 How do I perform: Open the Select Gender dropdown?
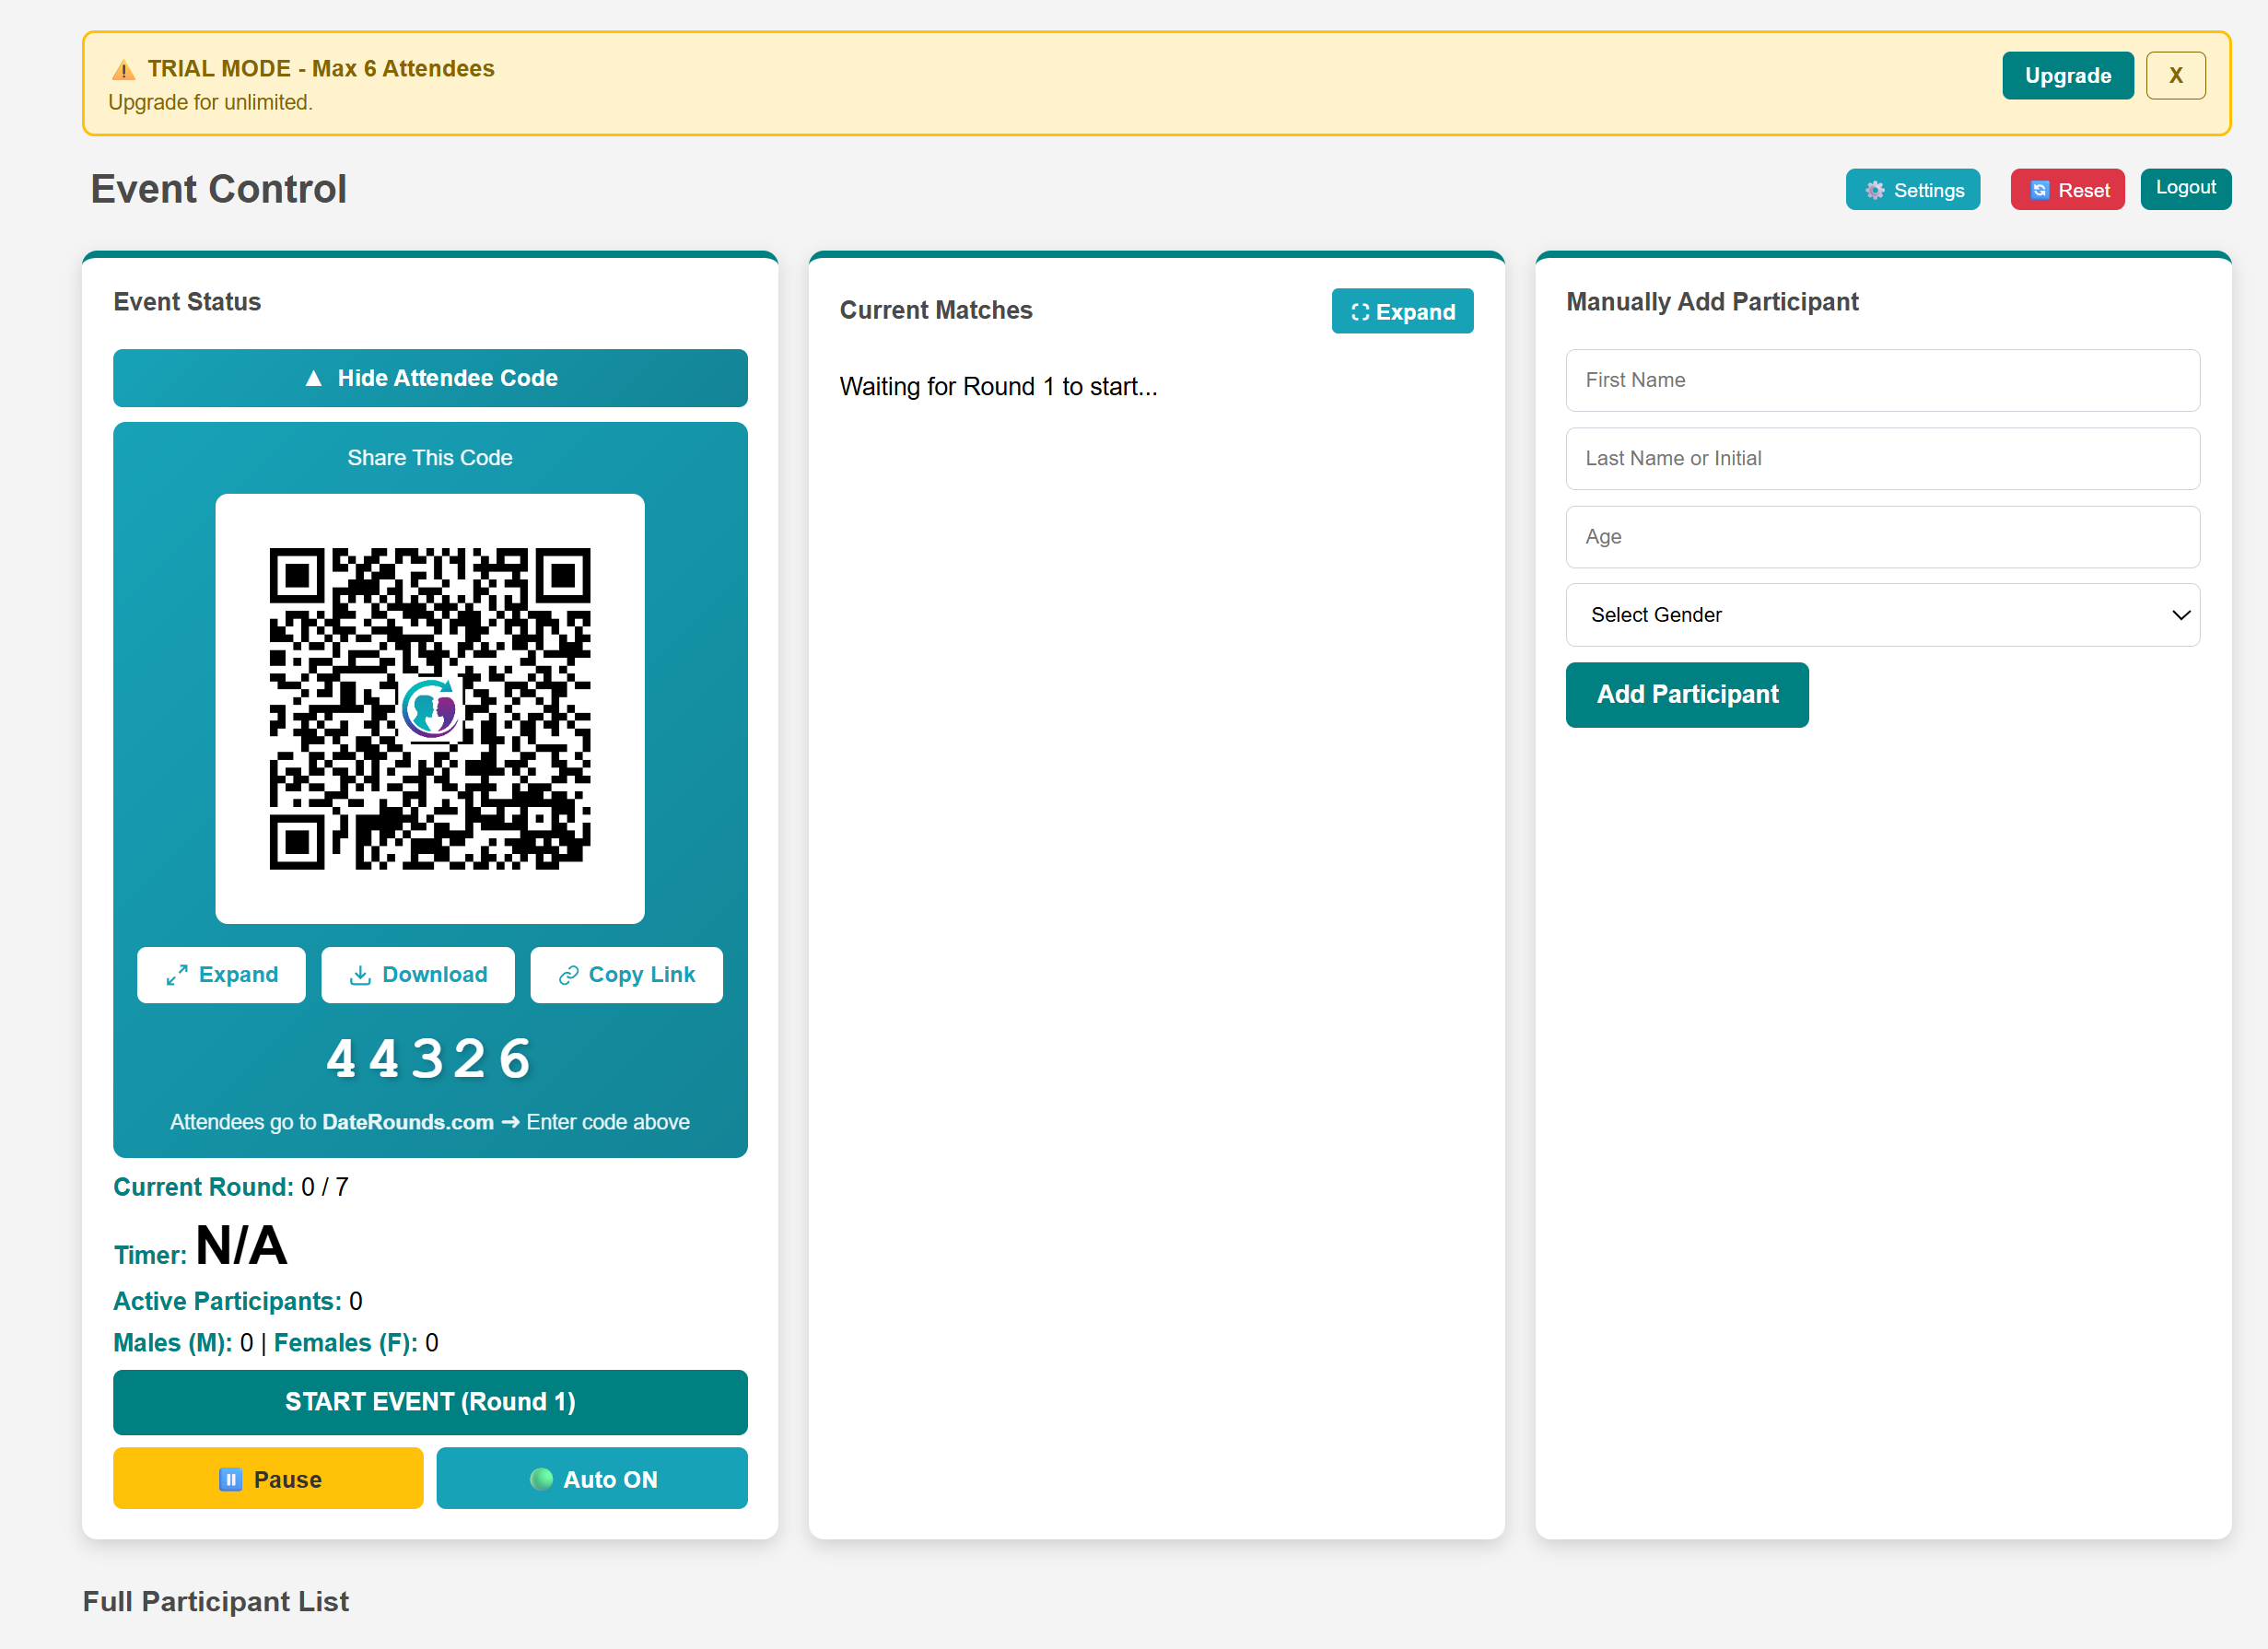(x=1882, y=615)
